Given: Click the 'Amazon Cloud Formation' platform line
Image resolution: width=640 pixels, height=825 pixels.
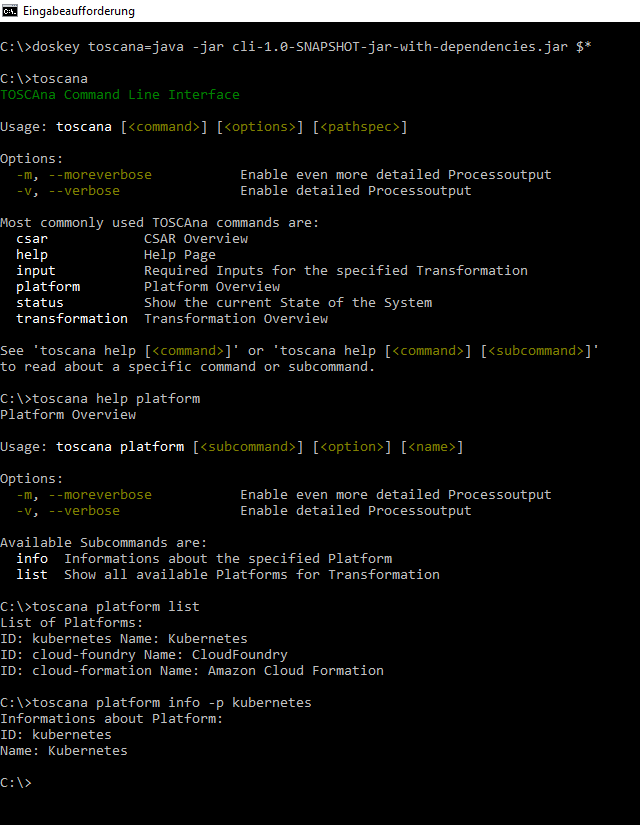Looking at the screenshot, I should point(192,671).
